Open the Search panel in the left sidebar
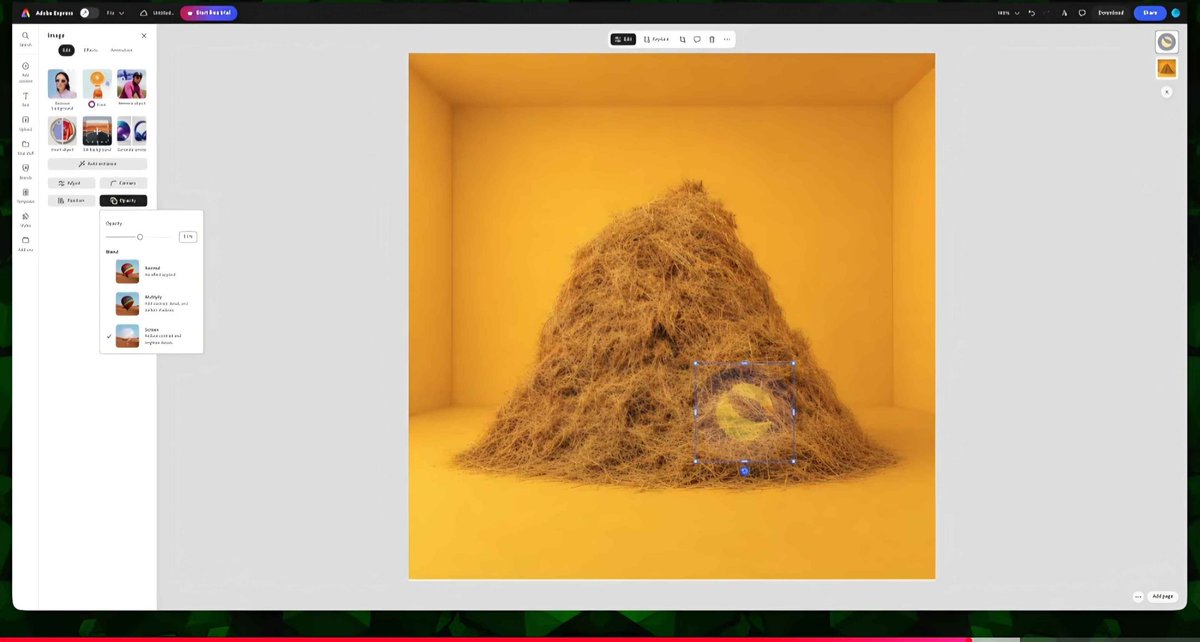 (x=25, y=38)
